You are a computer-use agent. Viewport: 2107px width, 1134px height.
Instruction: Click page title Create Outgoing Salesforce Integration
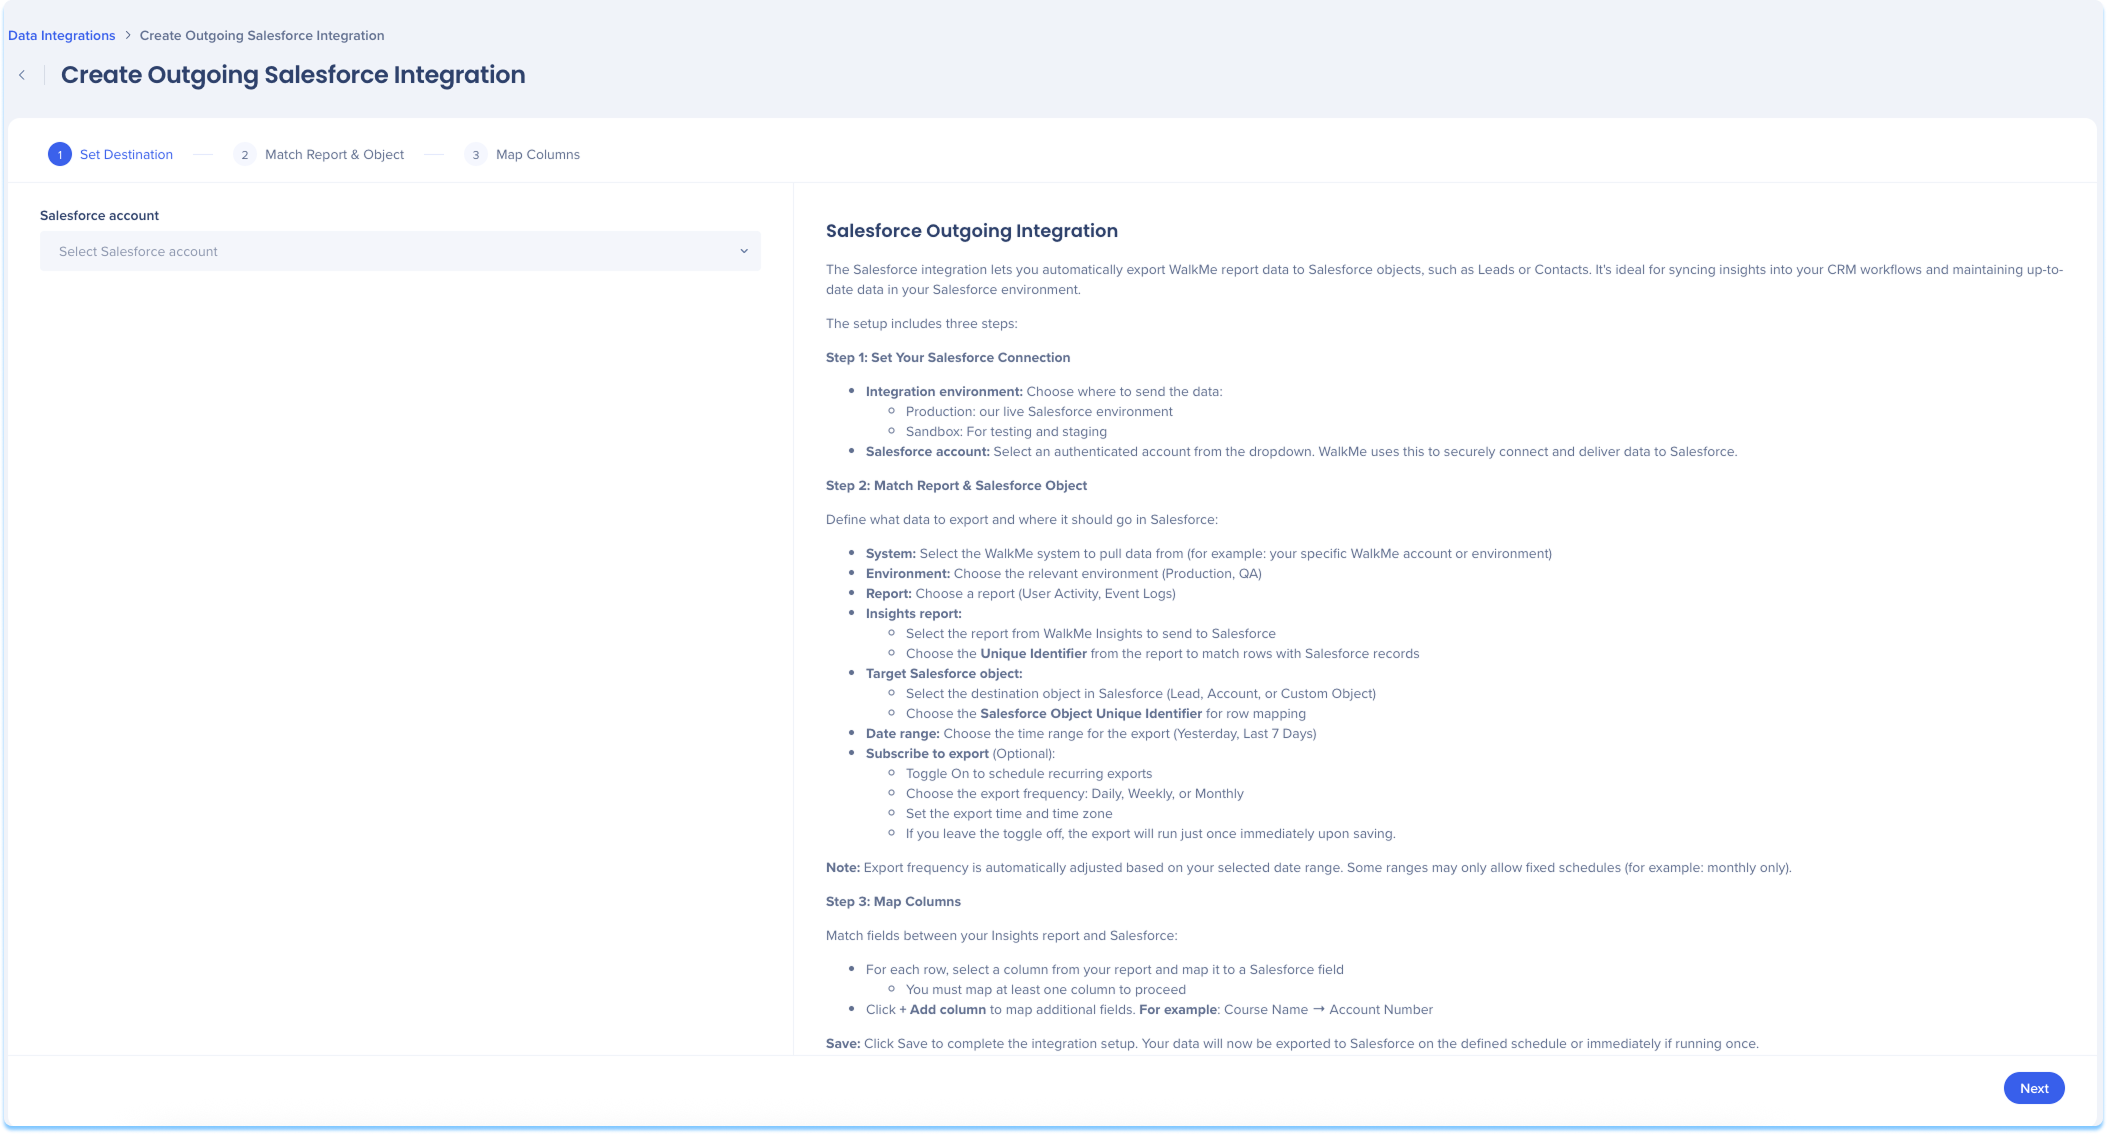(293, 75)
